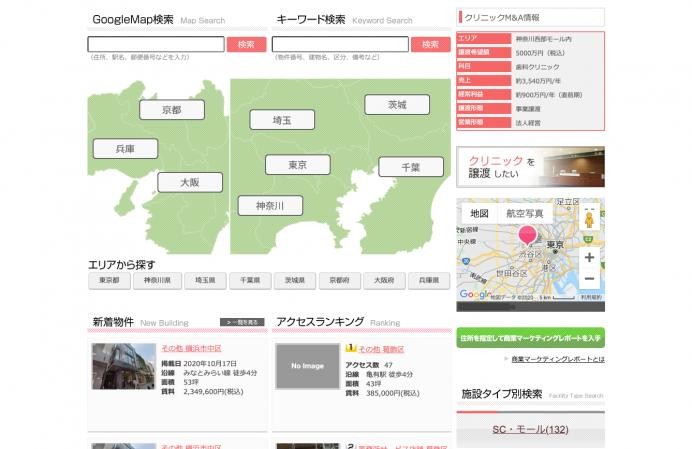Click the 大阪府 area button
Image resolution: width=692 pixels, height=449 pixels.
pyautogui.click(x=384, y=280)
